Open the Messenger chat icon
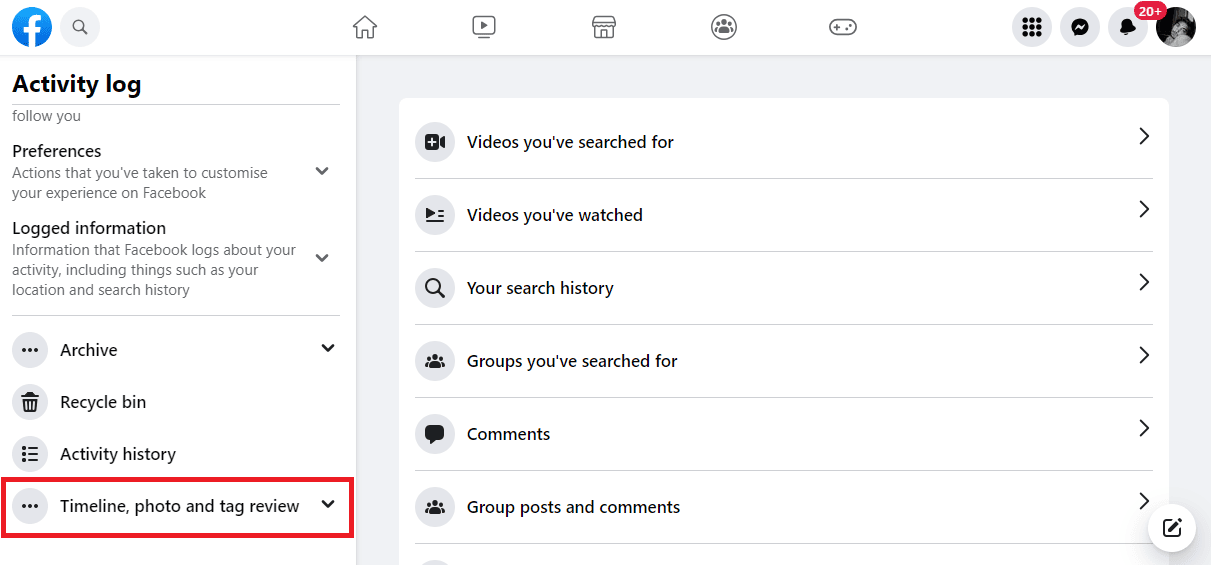1211x565 pixels. [x=1080, y=27]
